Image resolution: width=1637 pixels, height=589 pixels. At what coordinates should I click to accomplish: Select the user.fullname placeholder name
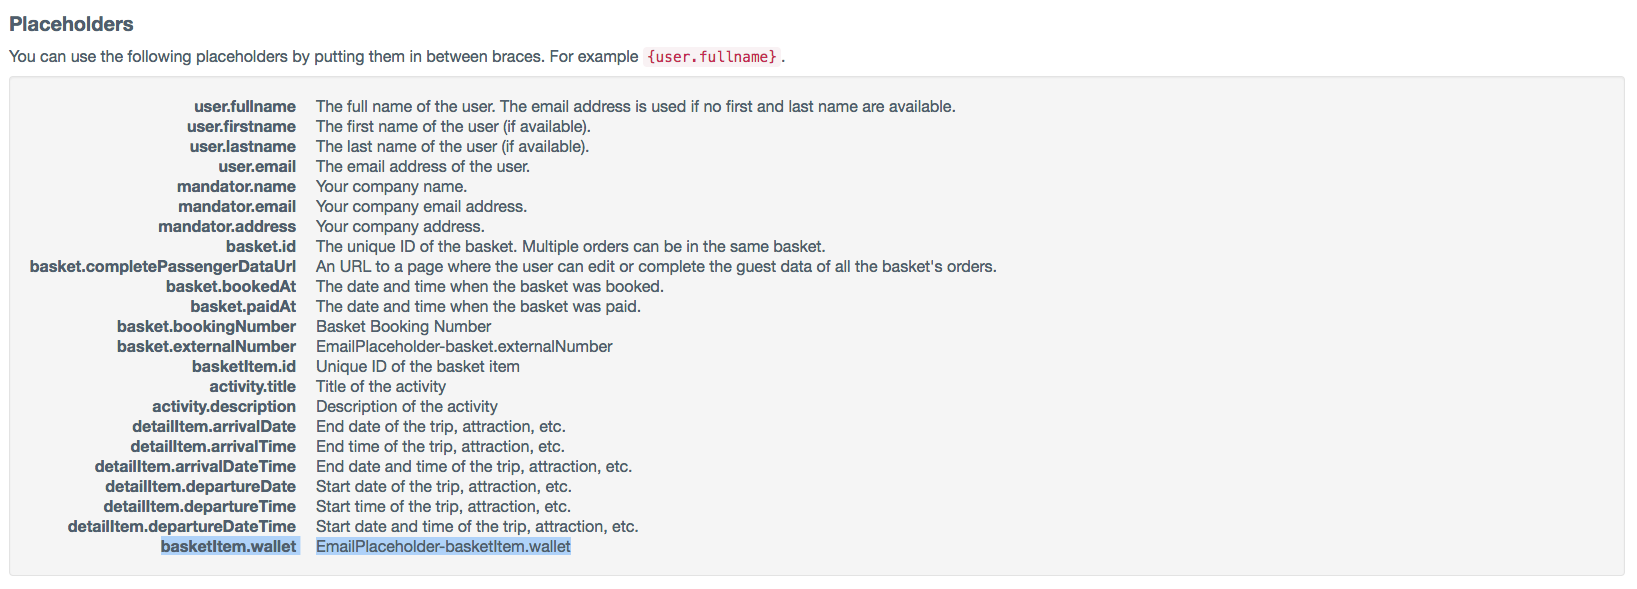click(245, 106)
